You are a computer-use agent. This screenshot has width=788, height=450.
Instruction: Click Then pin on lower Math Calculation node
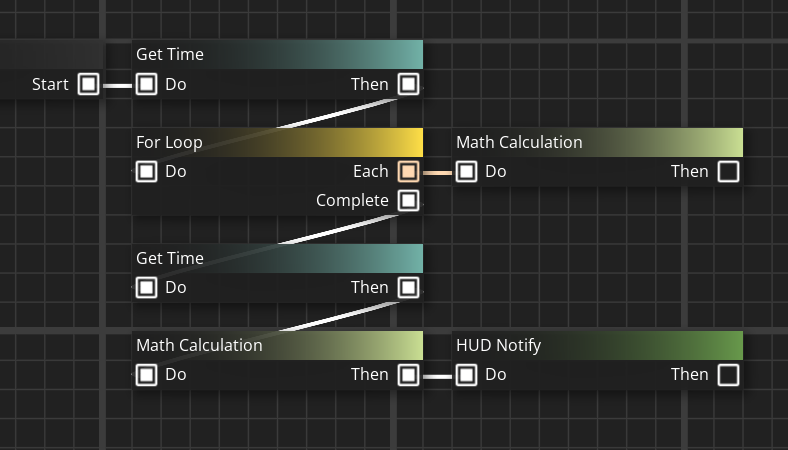click(x=408, y=375)
